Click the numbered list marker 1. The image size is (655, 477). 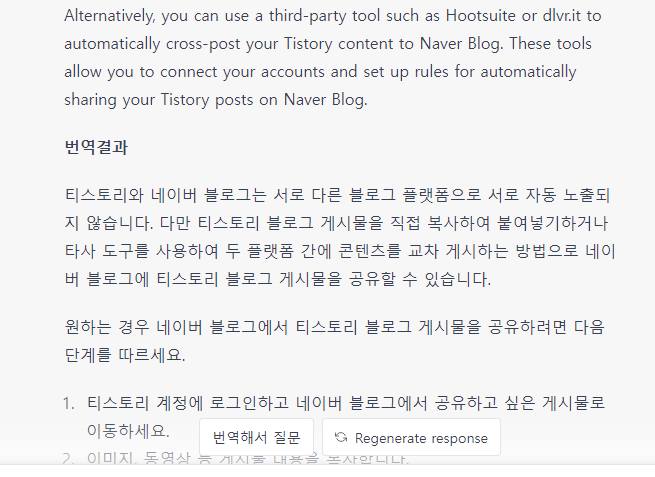click(x=69, y=403)
